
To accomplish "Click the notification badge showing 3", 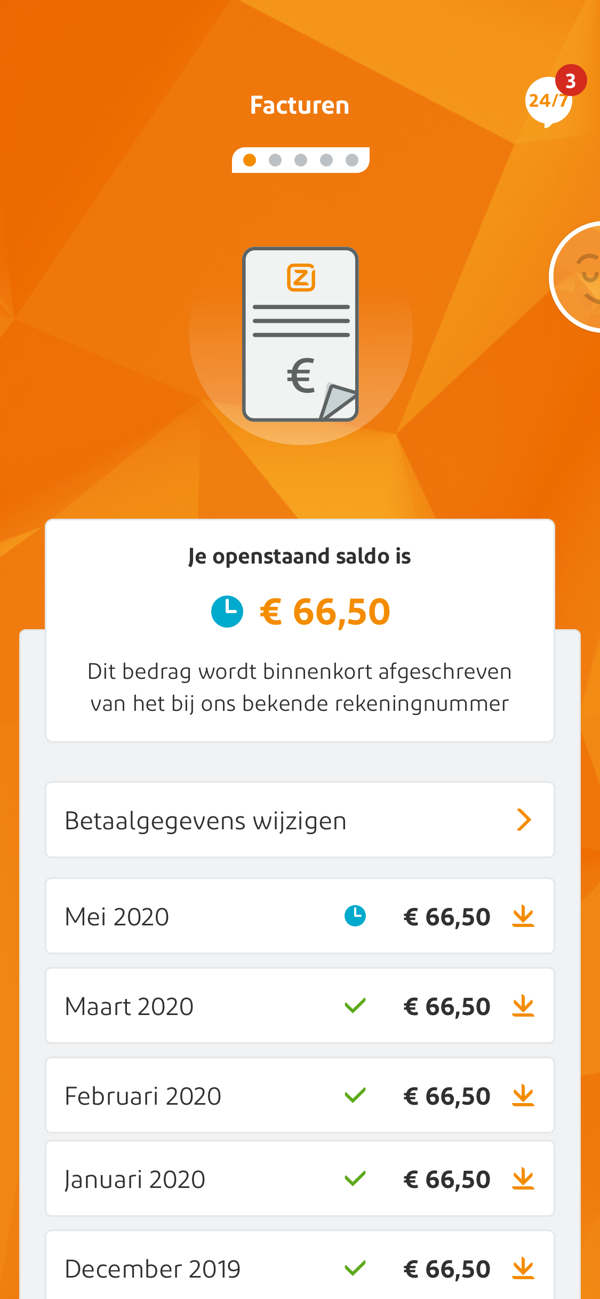I will pos(569,79).
